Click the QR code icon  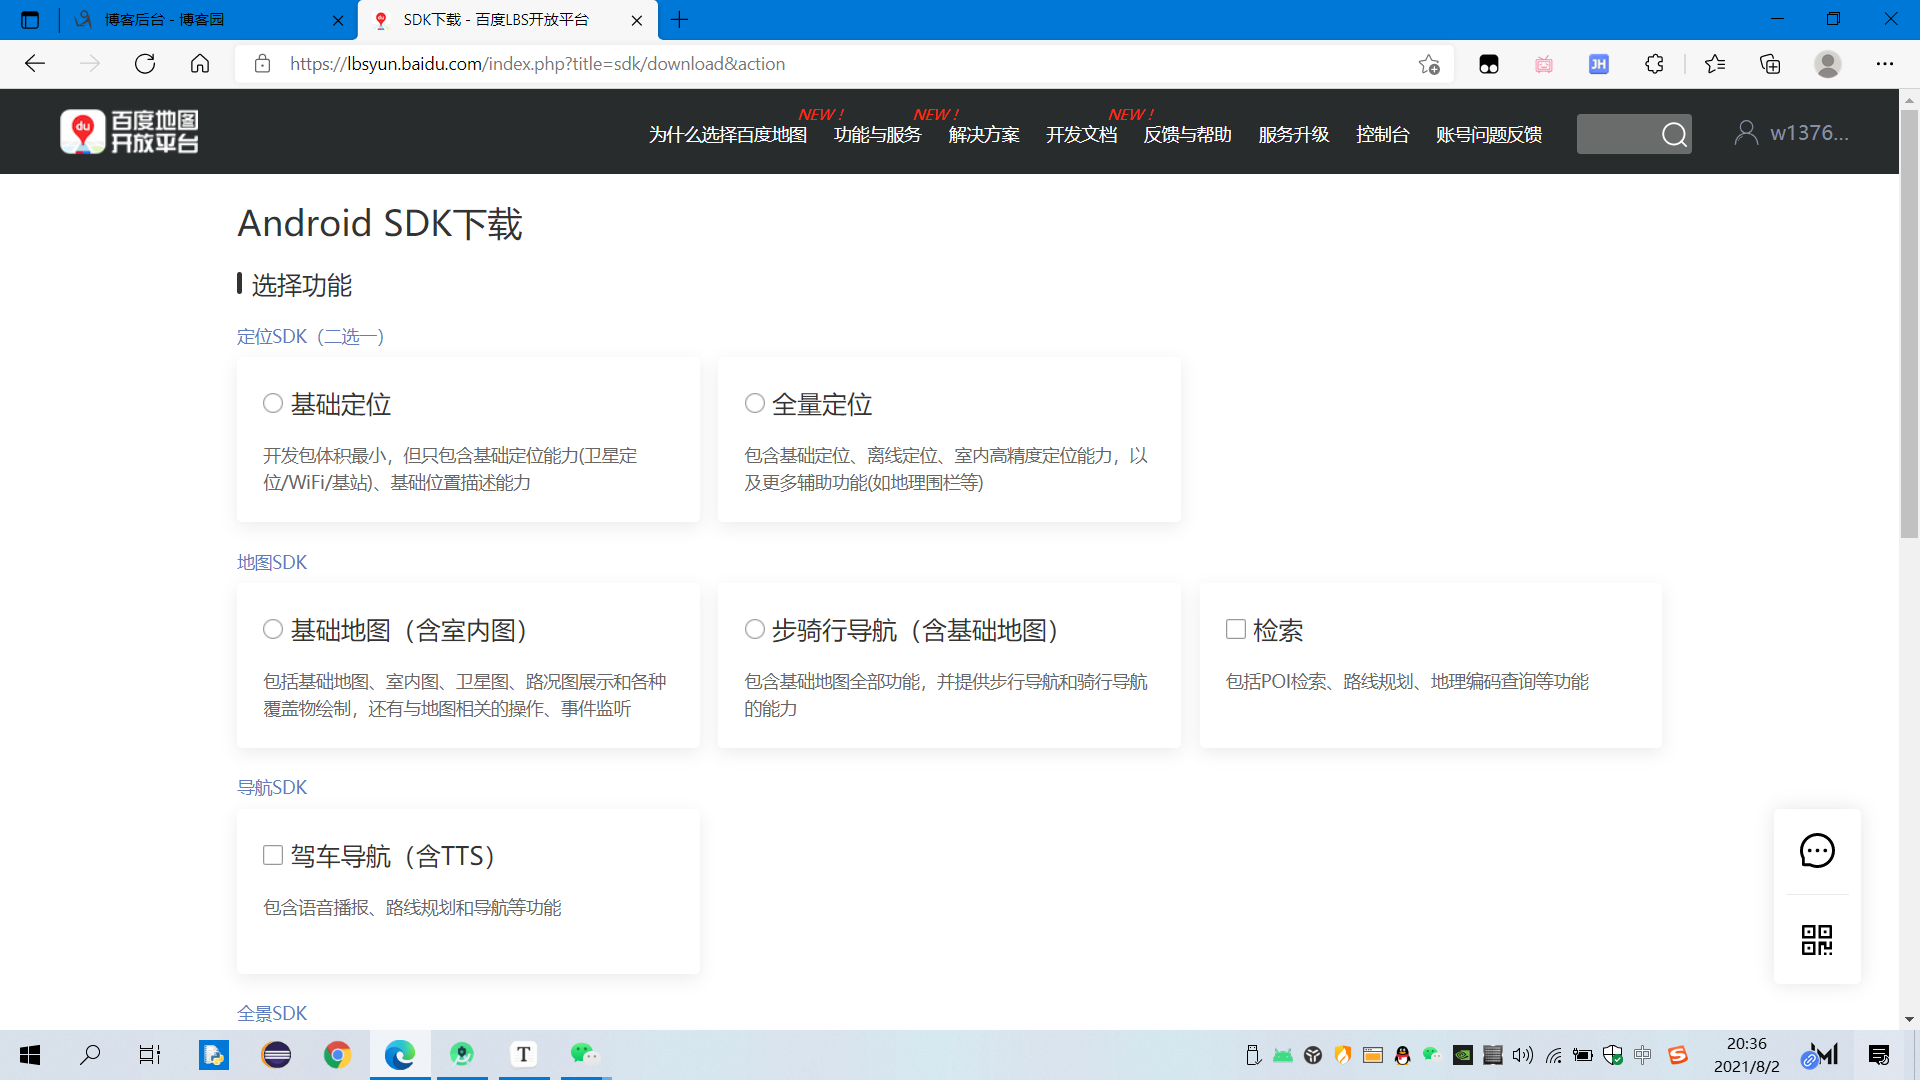click(1817, 940)
